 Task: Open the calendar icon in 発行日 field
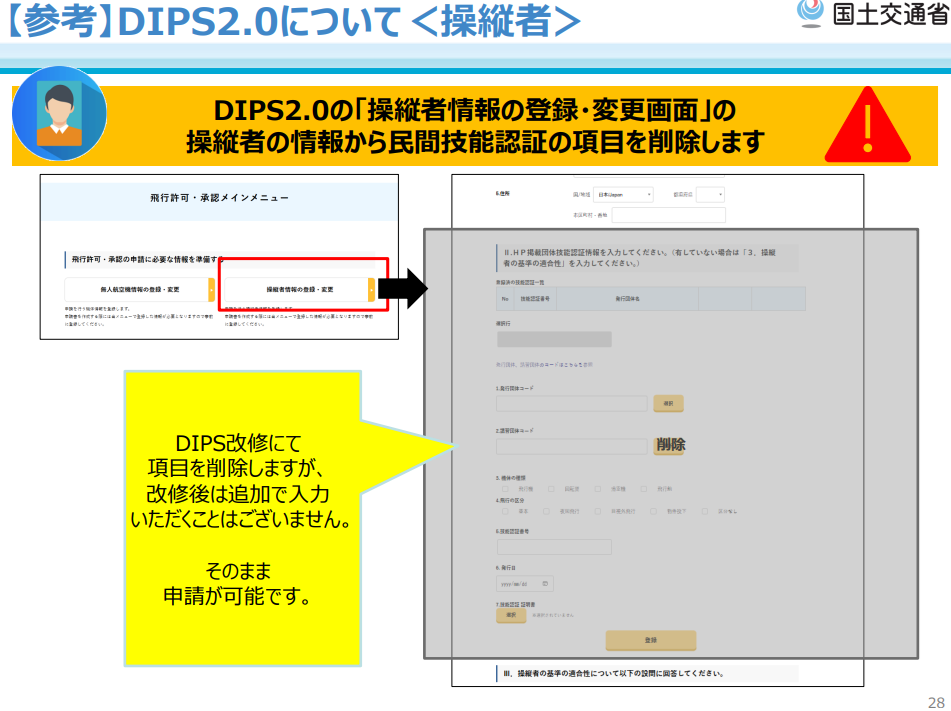pyautogui.click(x=545, y=583)
